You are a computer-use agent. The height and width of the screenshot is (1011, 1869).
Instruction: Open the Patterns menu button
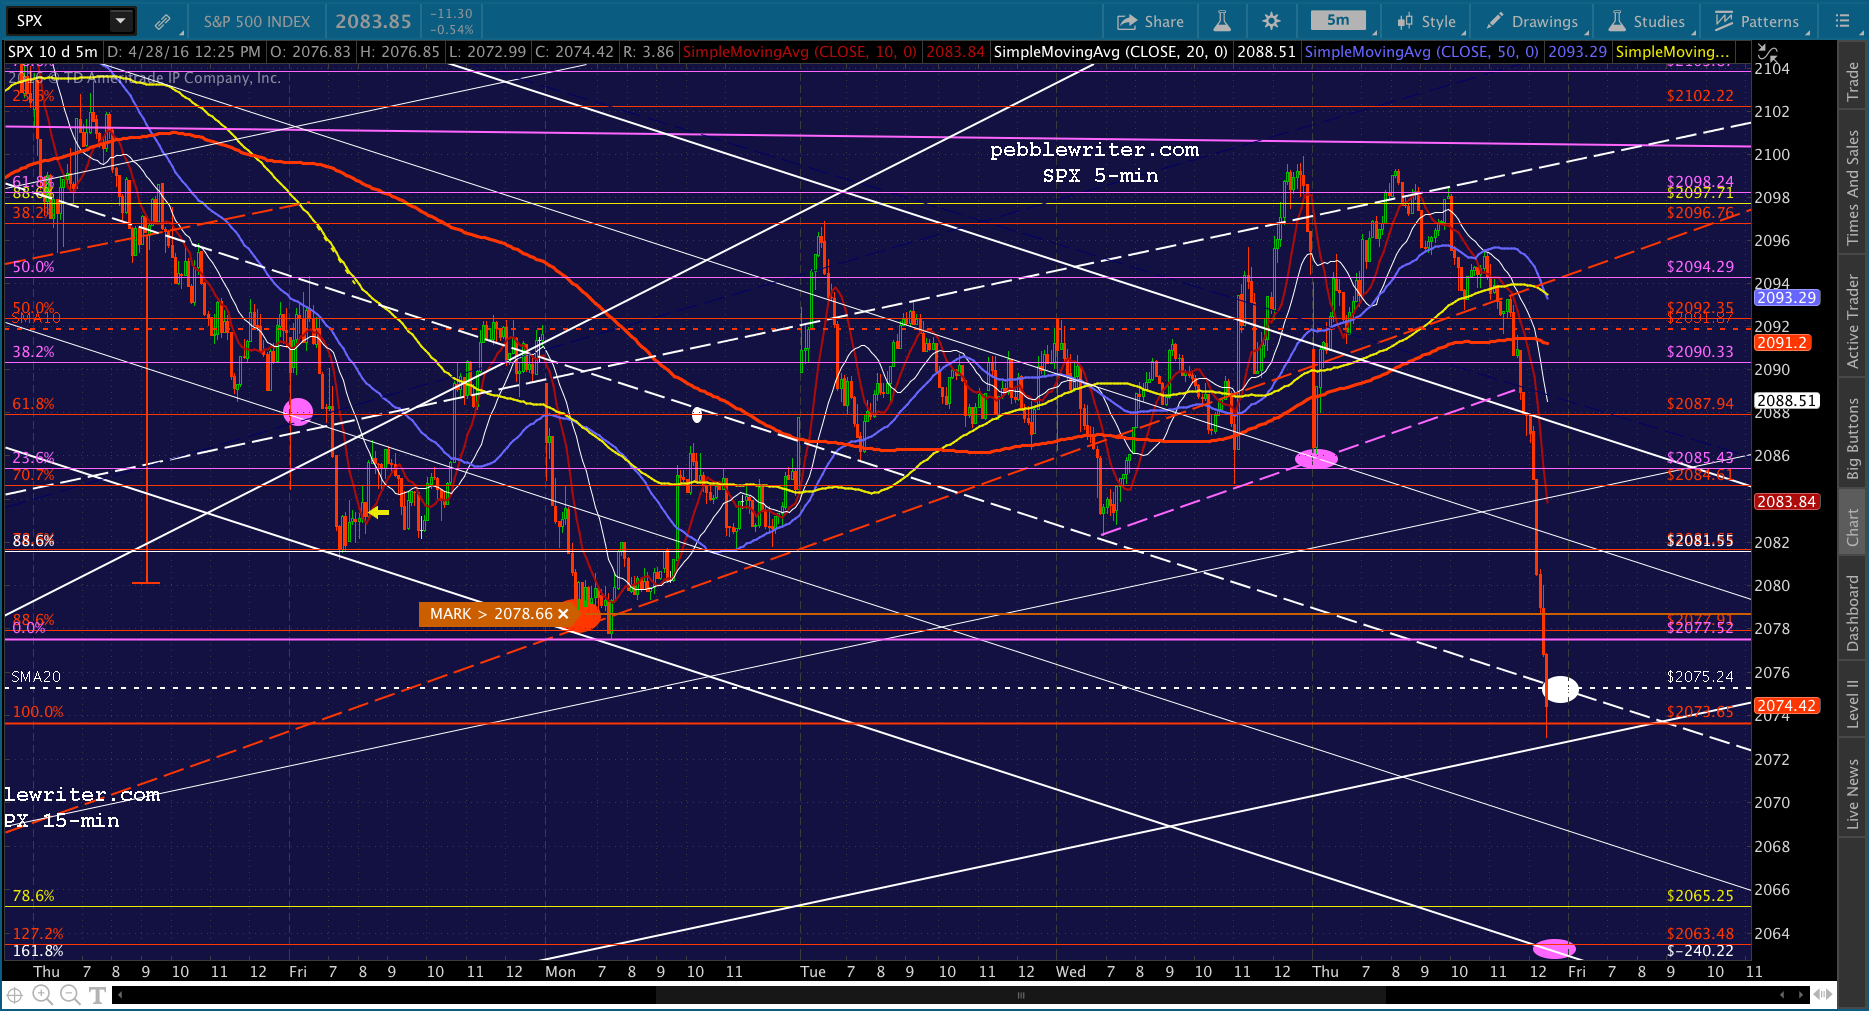coord(1757,21)
